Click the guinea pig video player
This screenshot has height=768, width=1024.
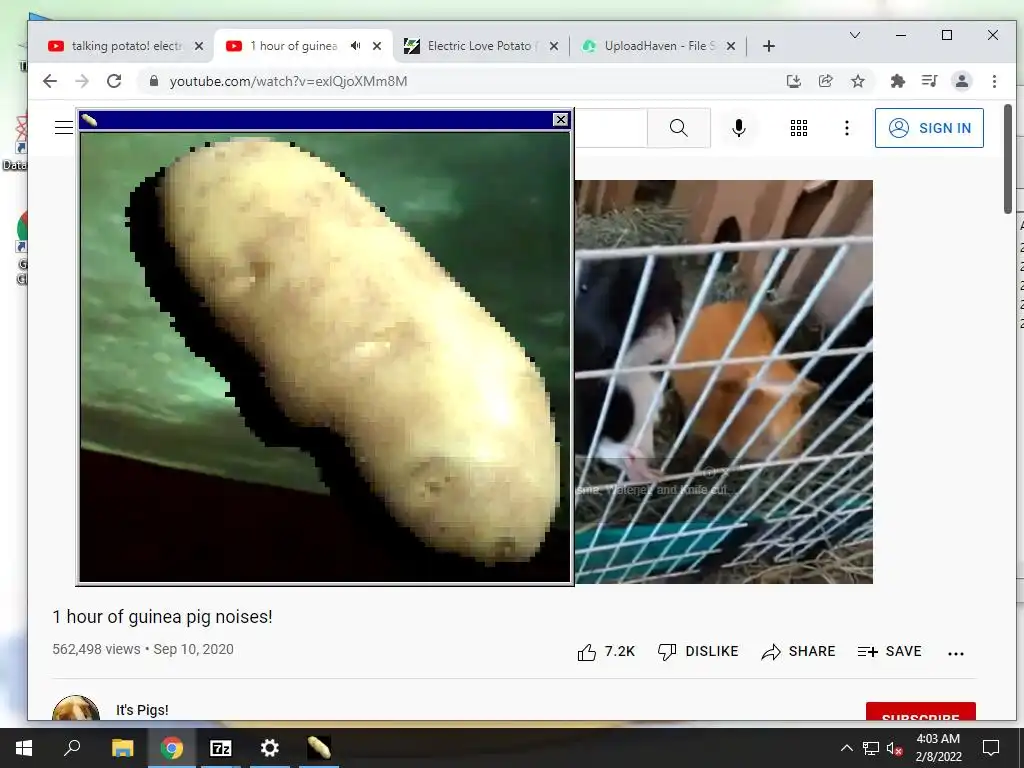(724, 381)
